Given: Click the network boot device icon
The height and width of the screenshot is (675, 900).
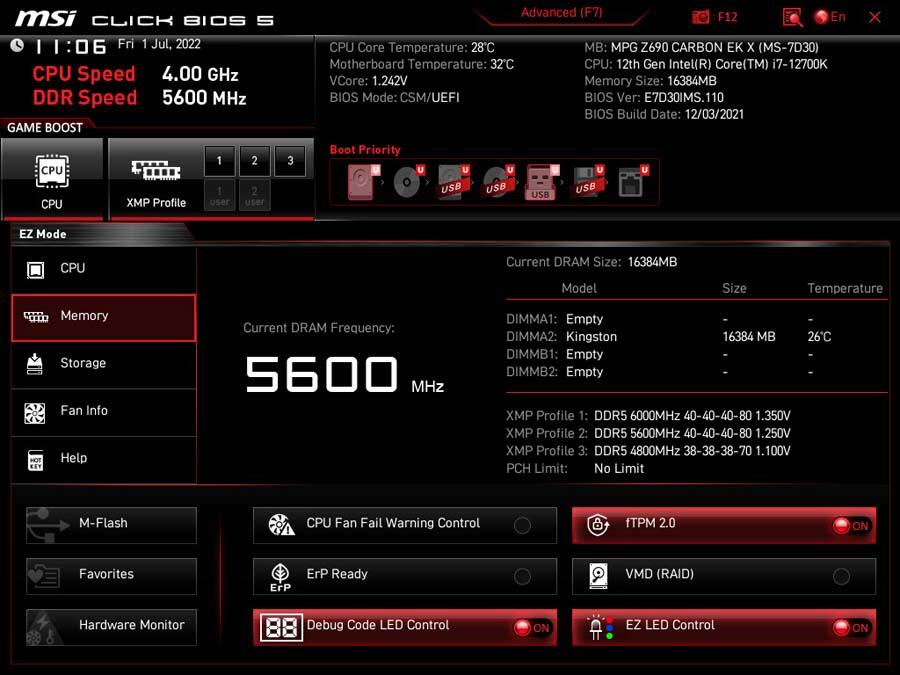Looking at the screenshot, I should (632, 182).
